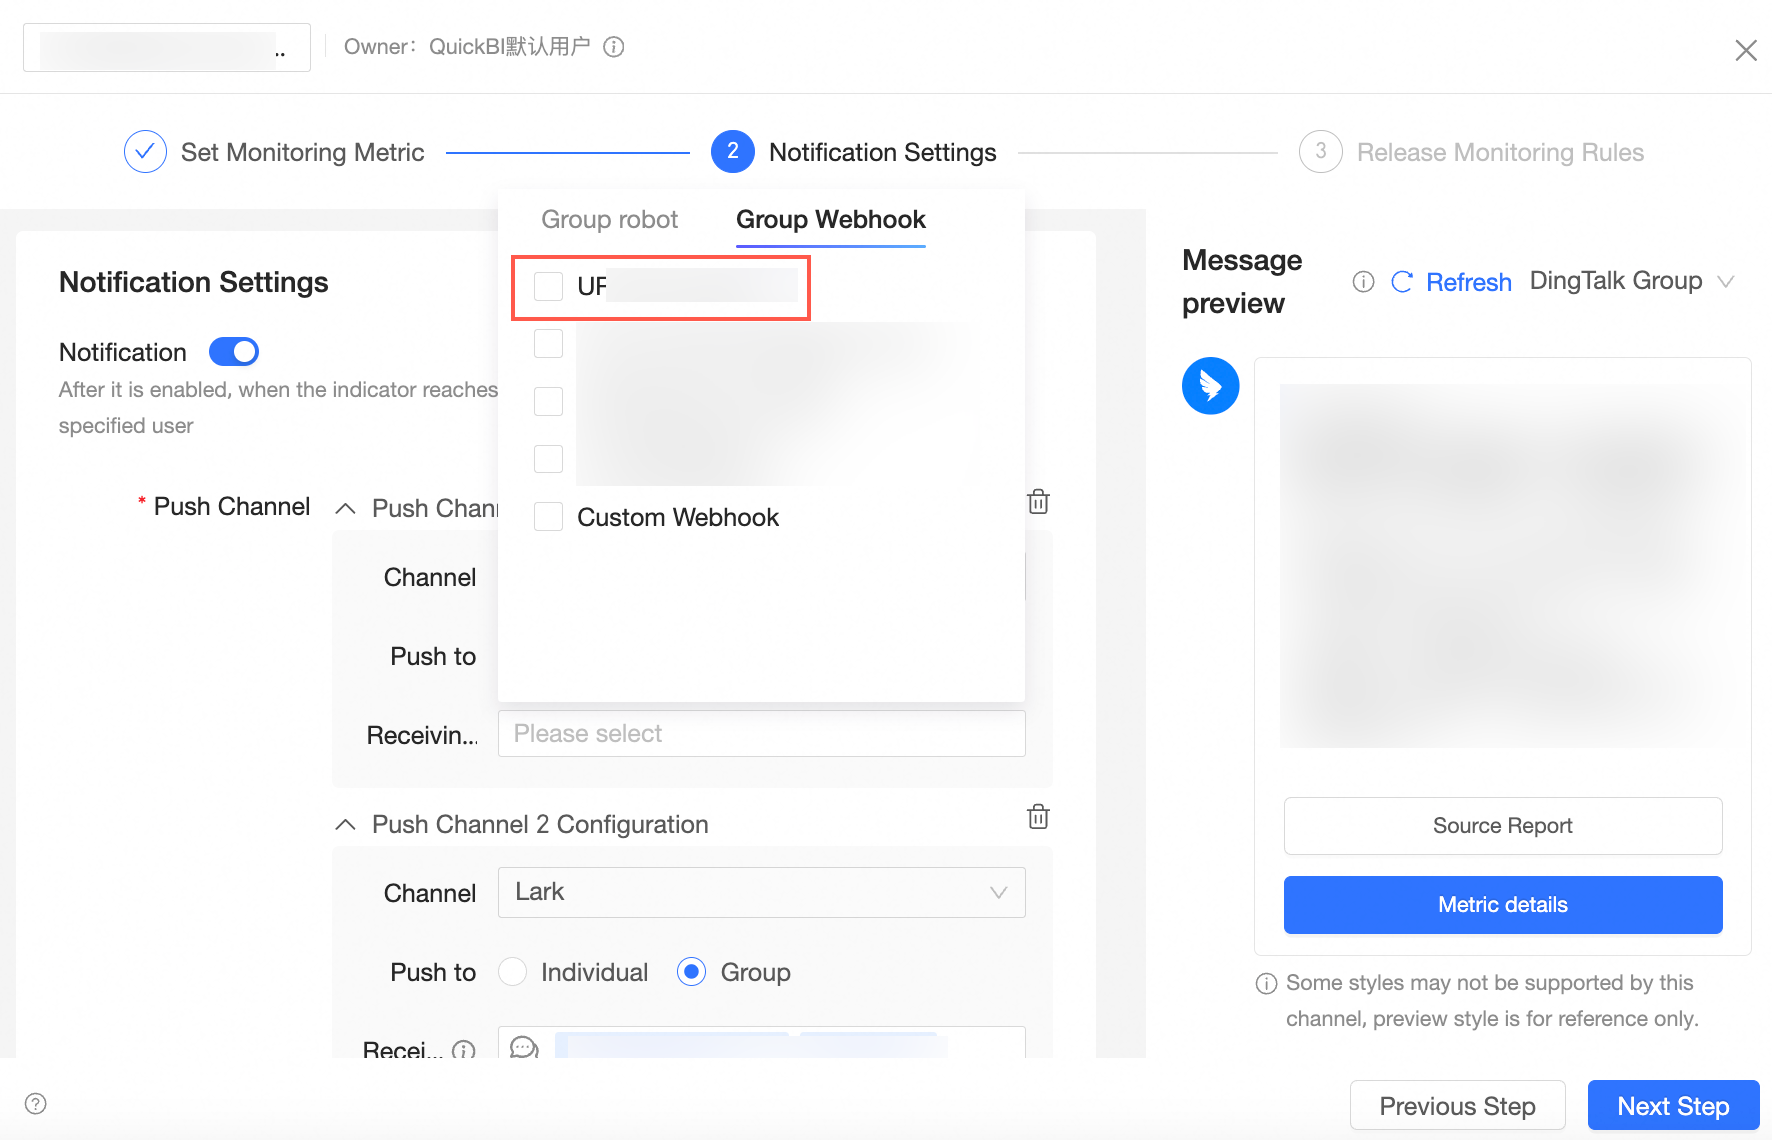Open the help question mark icon
The image size is (1772, 1140).
(36, 1103)
